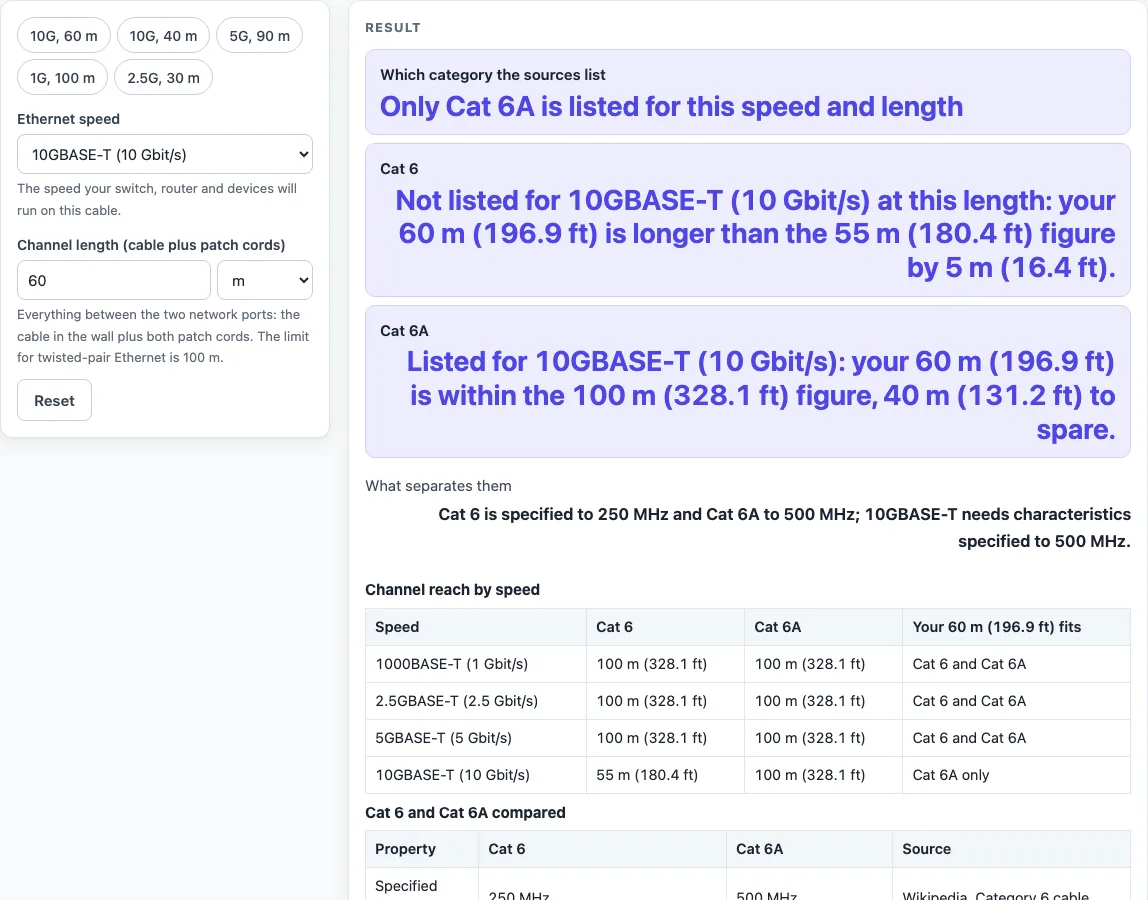Click the 'RESULT' section label
This screenshot has height=900, width=1148.
[393, 28]
